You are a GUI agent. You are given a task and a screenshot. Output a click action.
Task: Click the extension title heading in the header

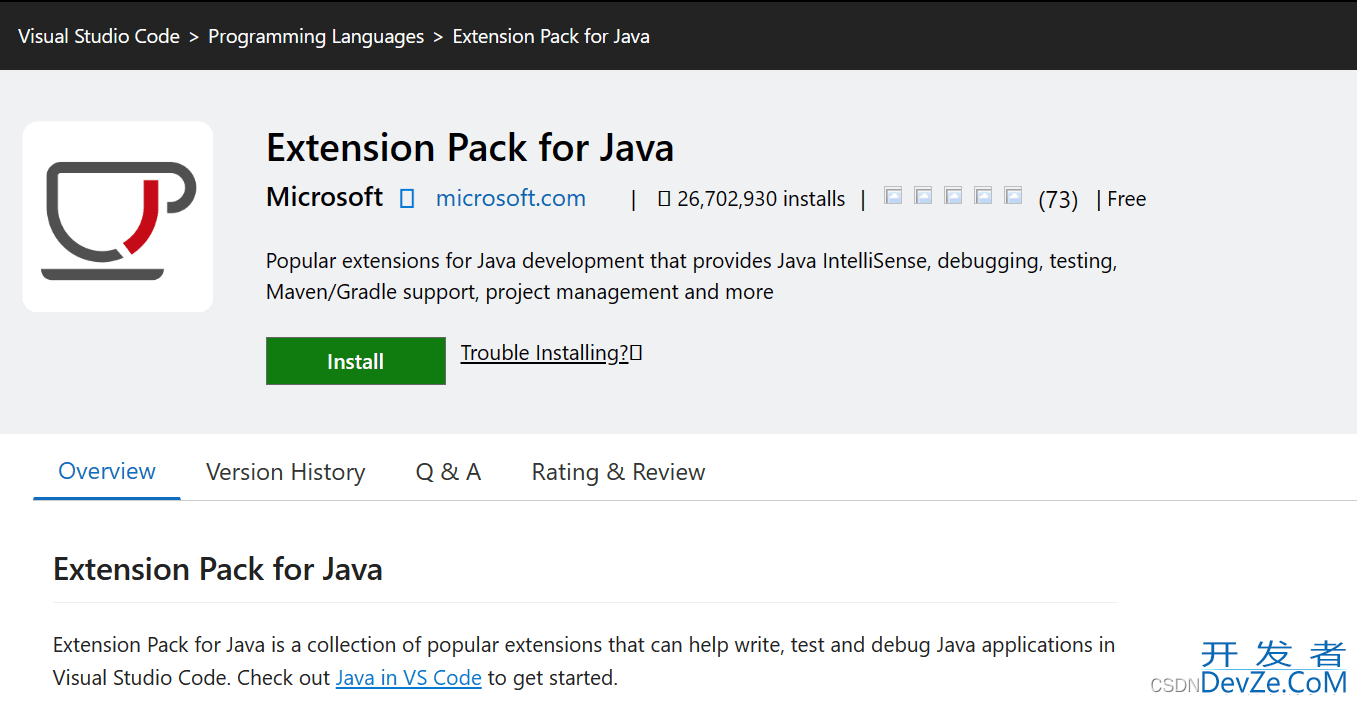coord(470,148)
